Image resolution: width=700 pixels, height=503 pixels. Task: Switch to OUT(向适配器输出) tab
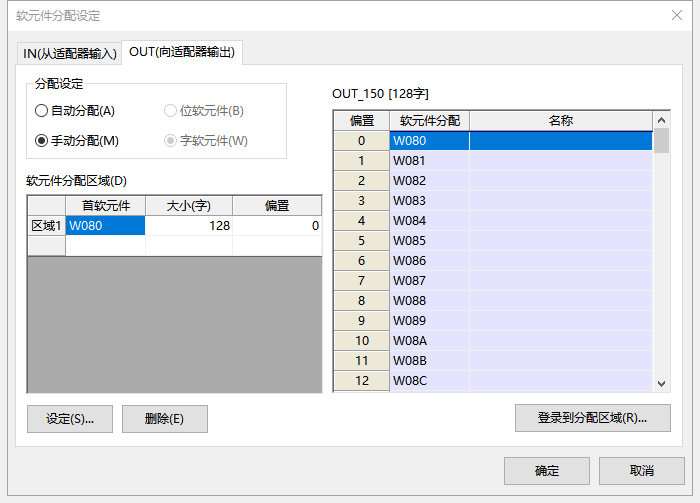click(183, 52)
